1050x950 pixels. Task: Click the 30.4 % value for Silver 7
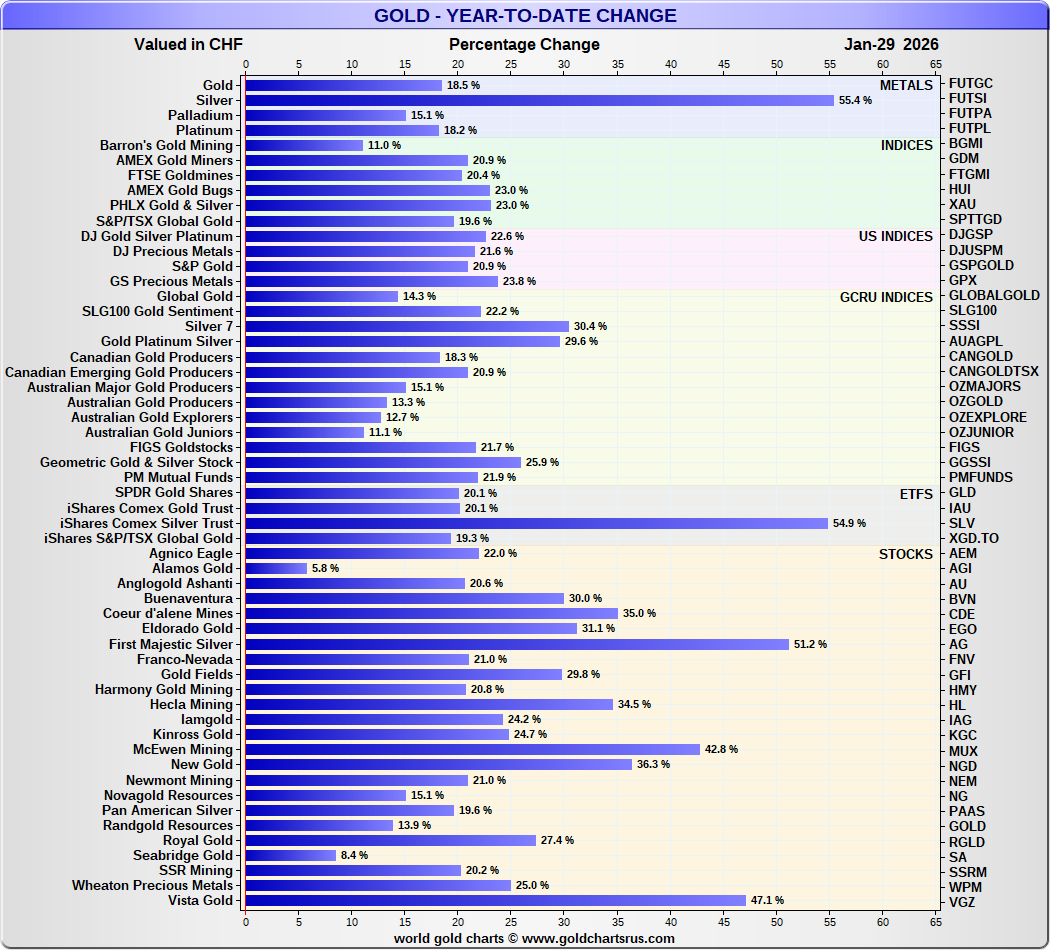pyautogui.click(x=590, y=326)
